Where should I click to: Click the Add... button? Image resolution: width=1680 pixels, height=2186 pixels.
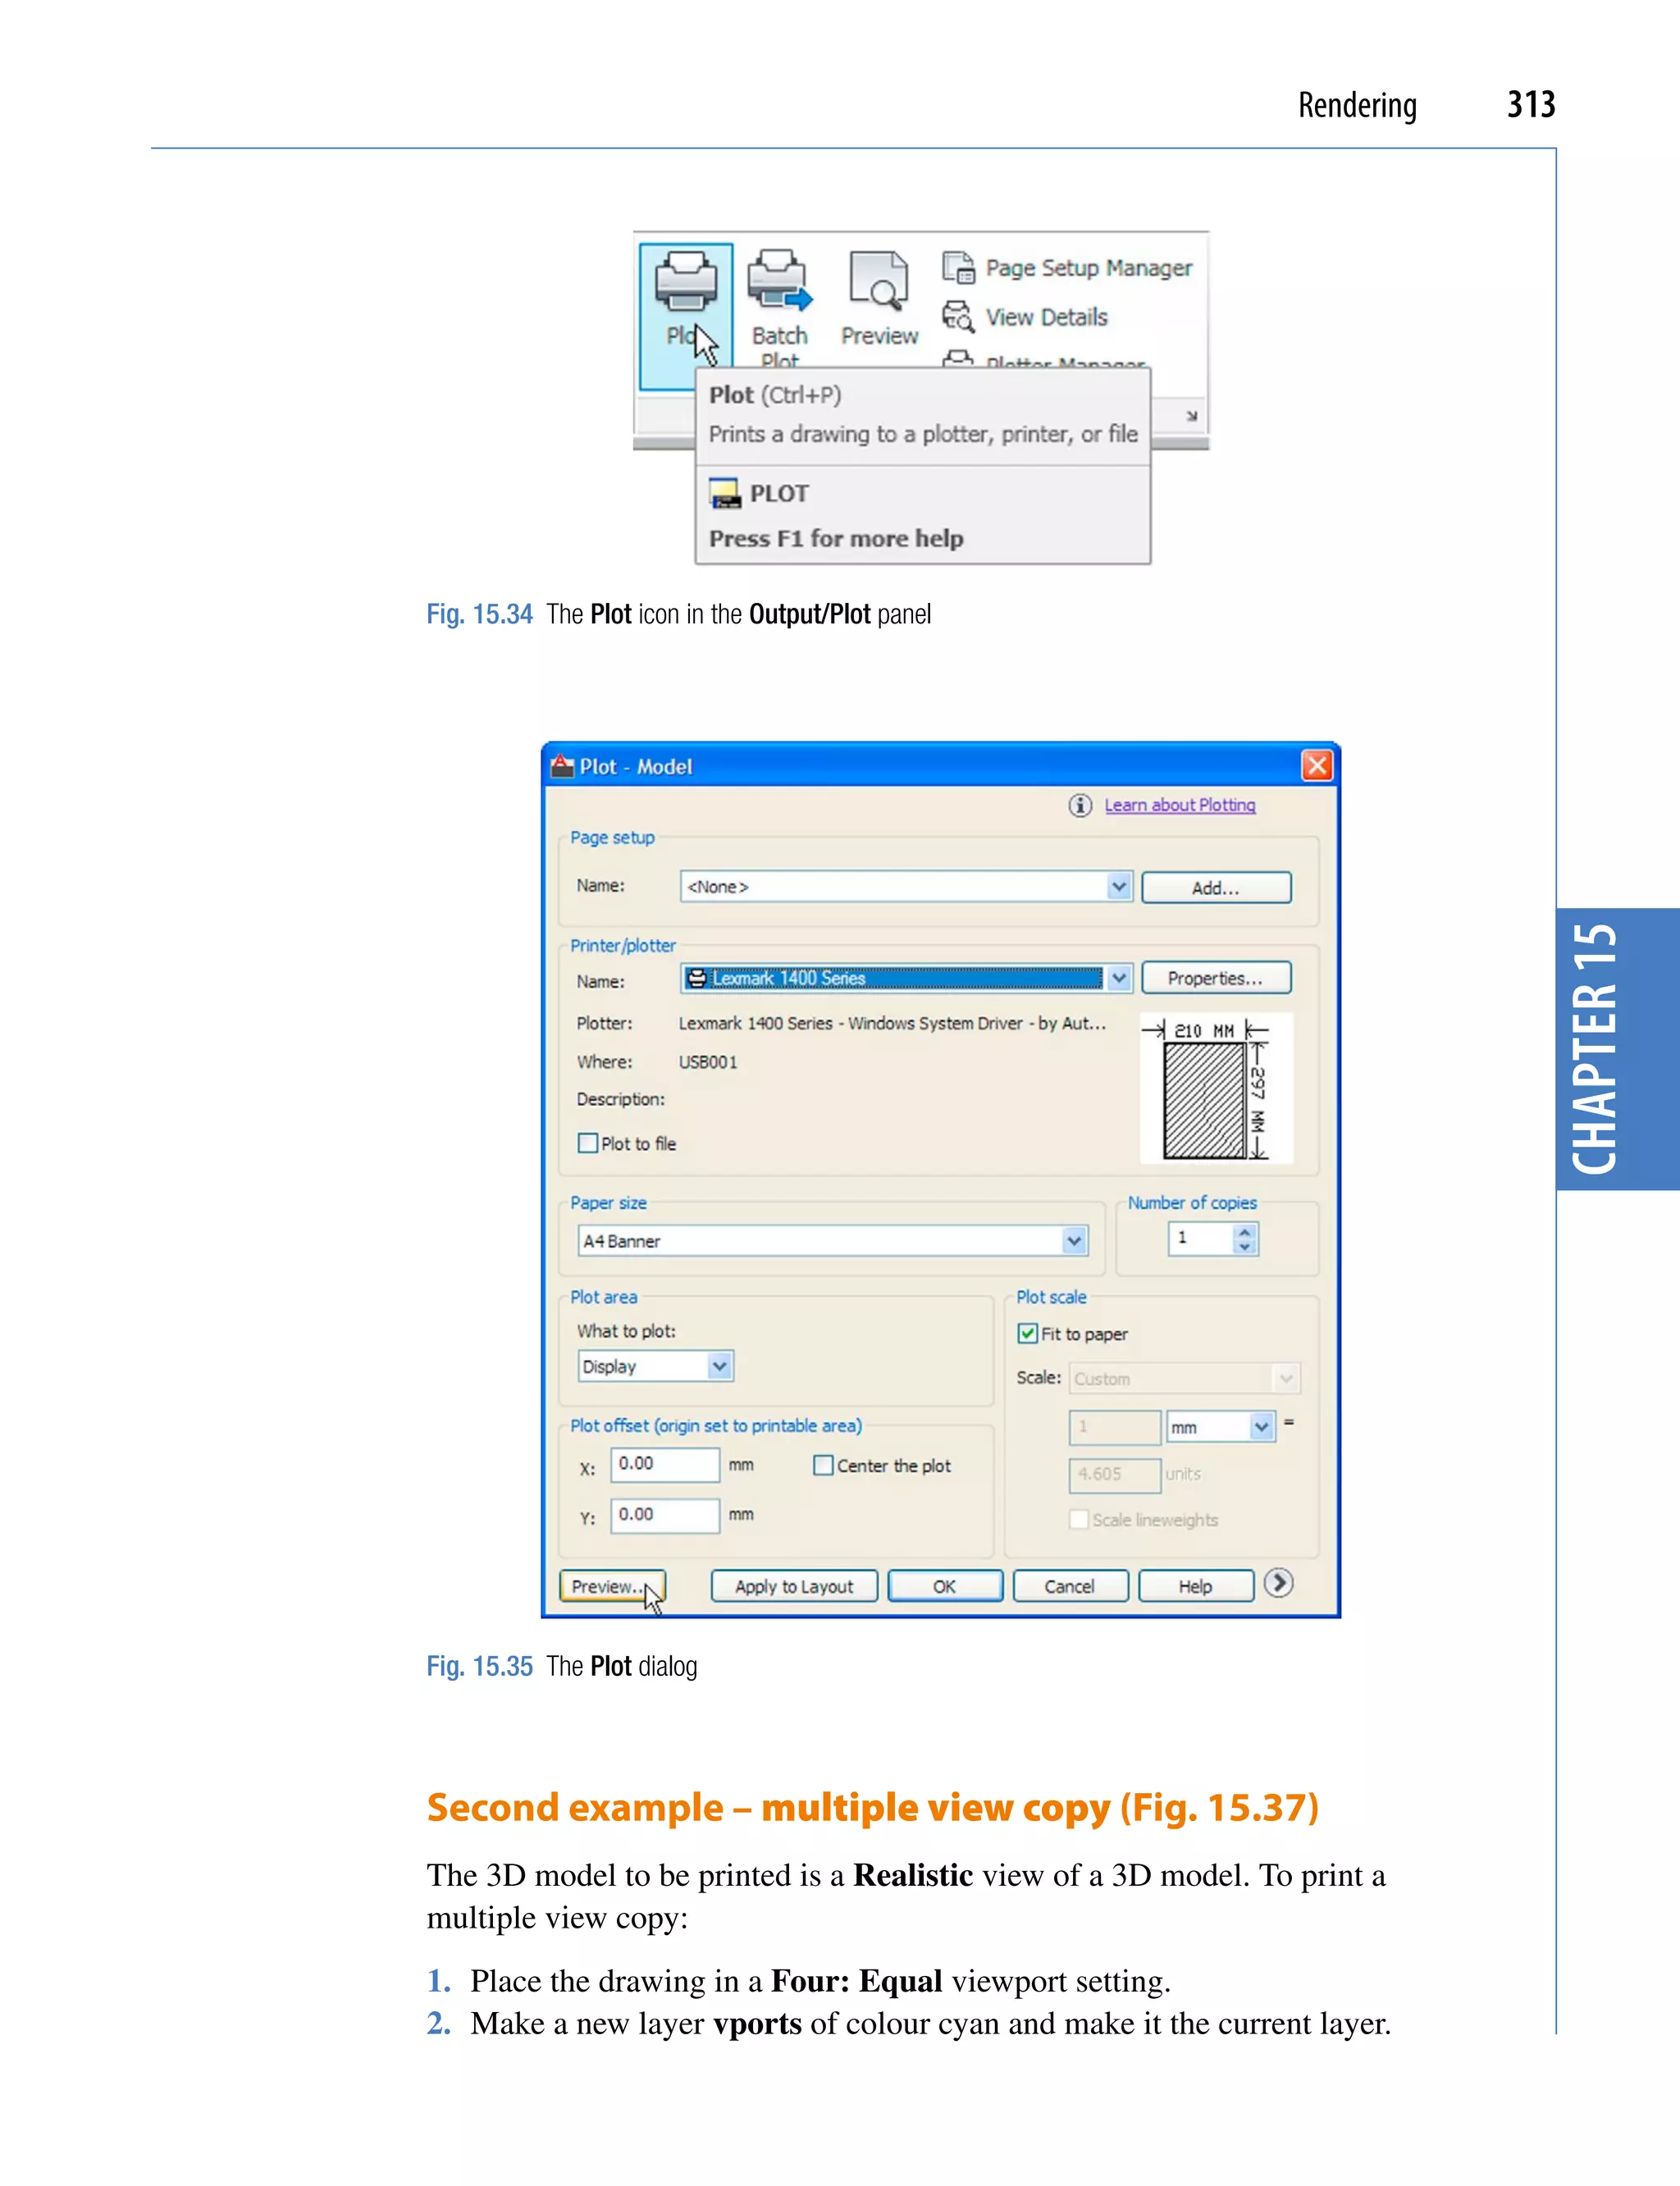1216,888
